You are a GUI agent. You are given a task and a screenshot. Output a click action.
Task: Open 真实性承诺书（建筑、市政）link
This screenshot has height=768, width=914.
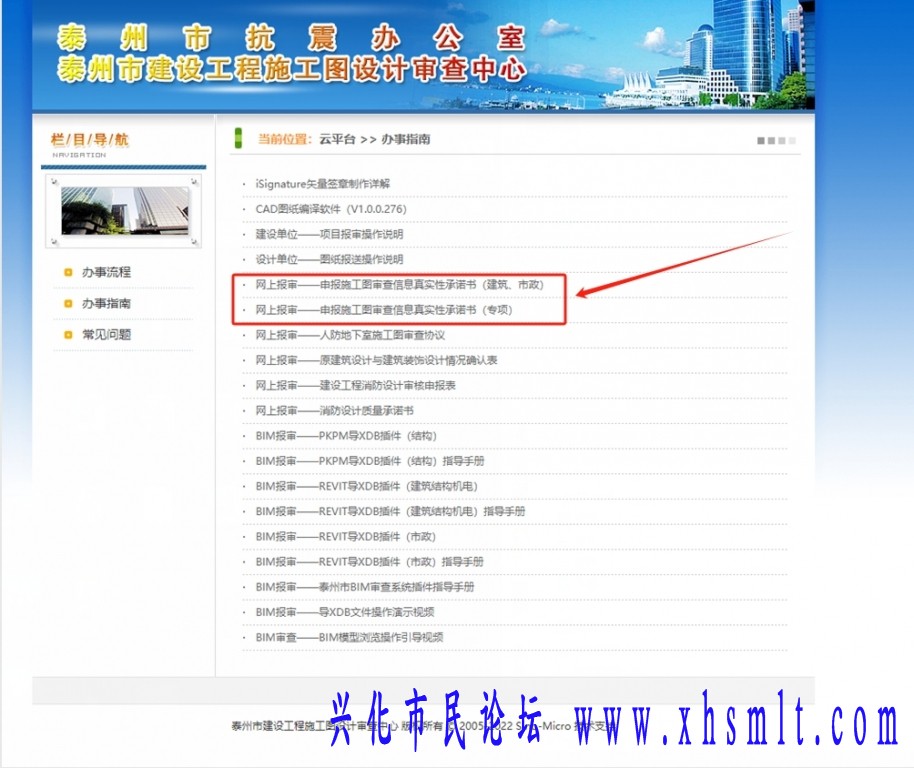coord(399,284)
